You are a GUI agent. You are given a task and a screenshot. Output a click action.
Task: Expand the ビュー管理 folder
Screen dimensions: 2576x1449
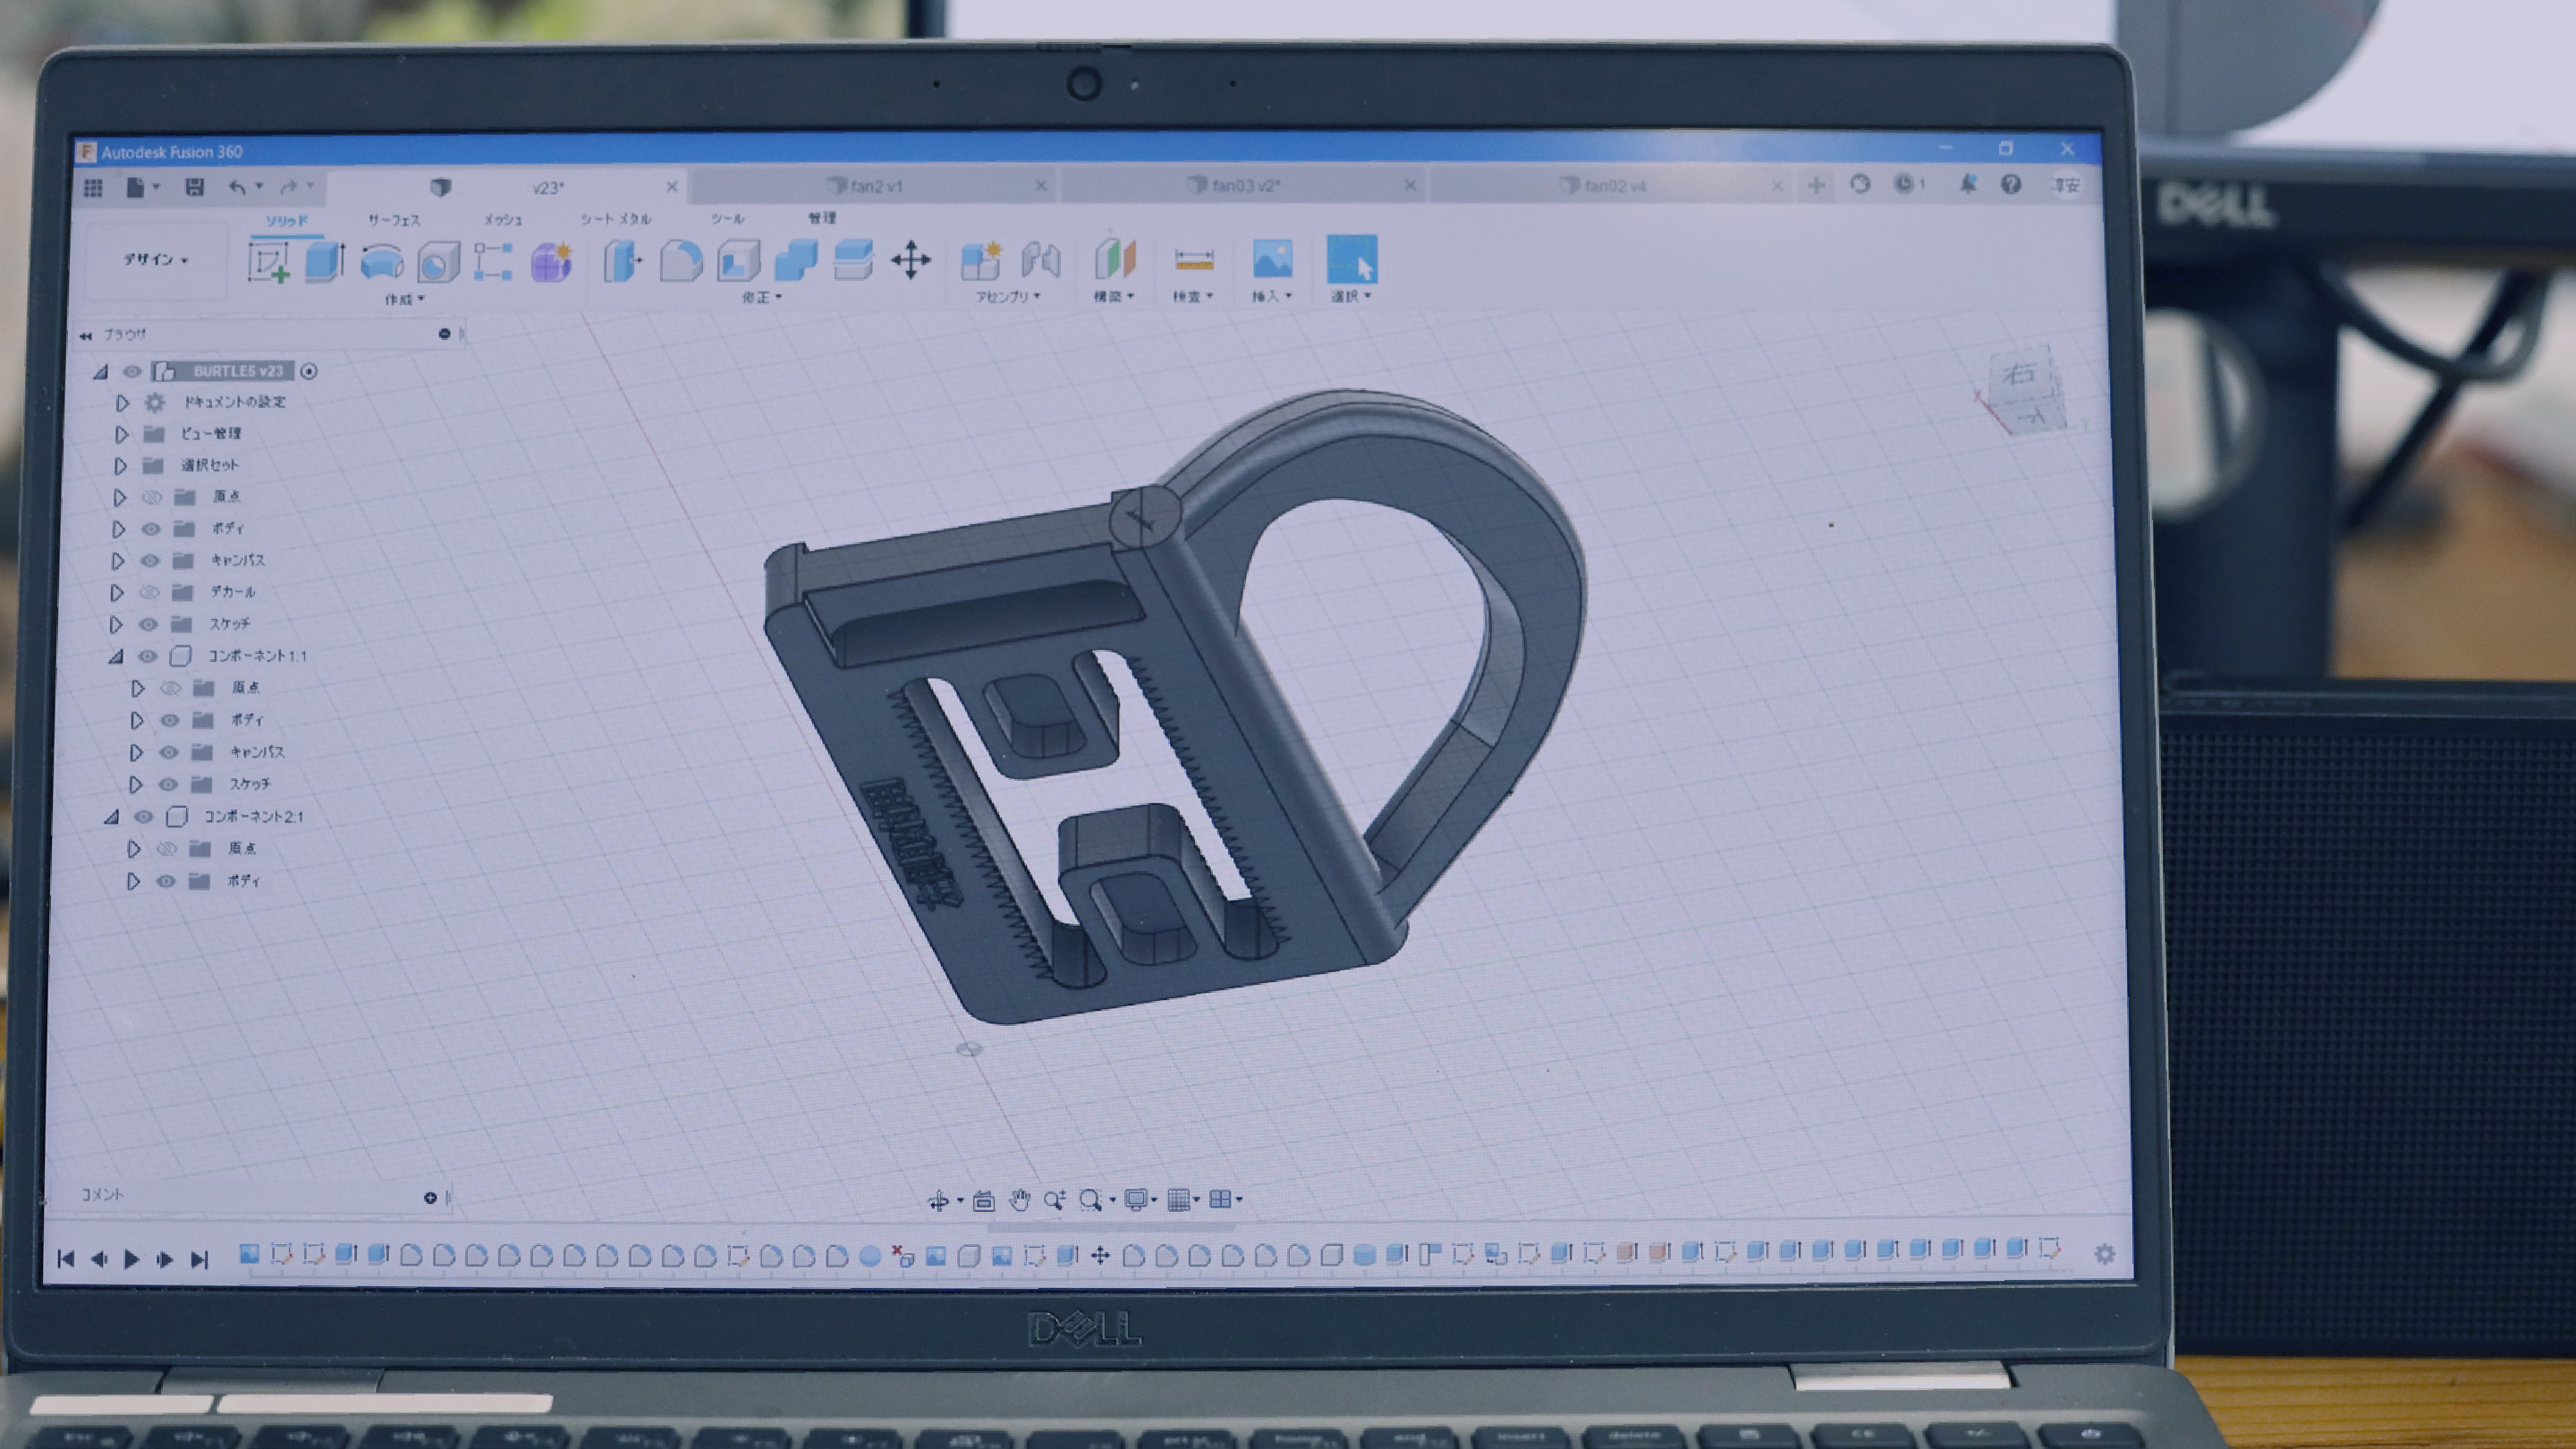[121, 435]
